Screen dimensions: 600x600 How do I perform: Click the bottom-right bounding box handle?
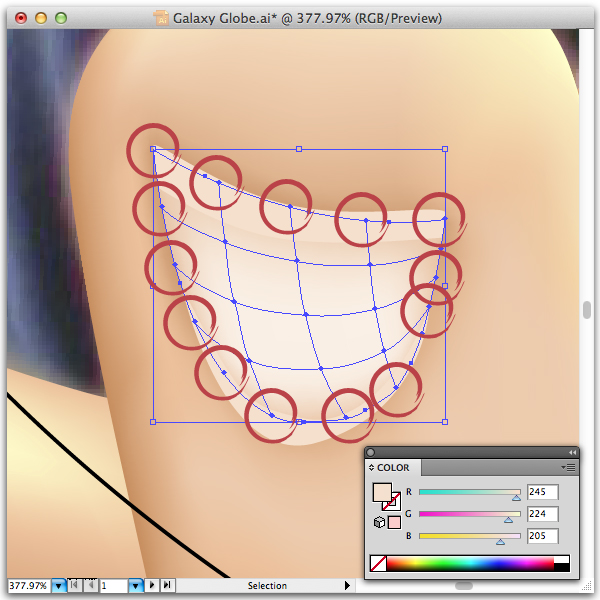tap(445, 422)
